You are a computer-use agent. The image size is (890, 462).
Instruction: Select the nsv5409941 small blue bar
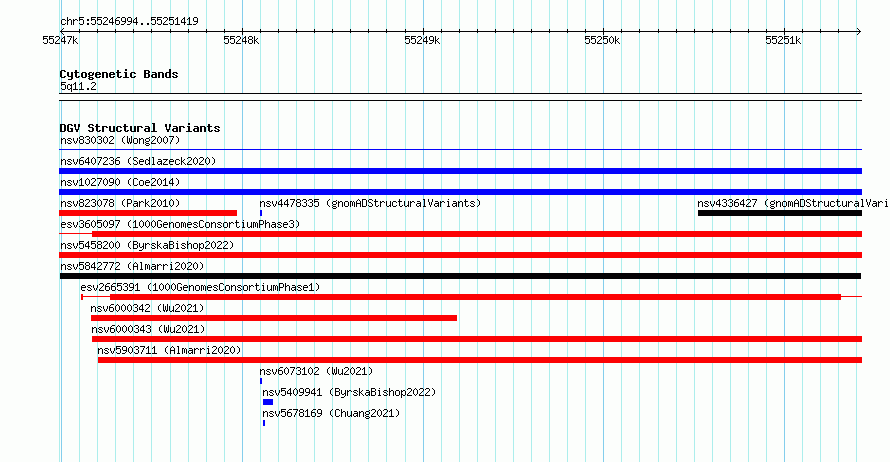click(x=268, y=402)
